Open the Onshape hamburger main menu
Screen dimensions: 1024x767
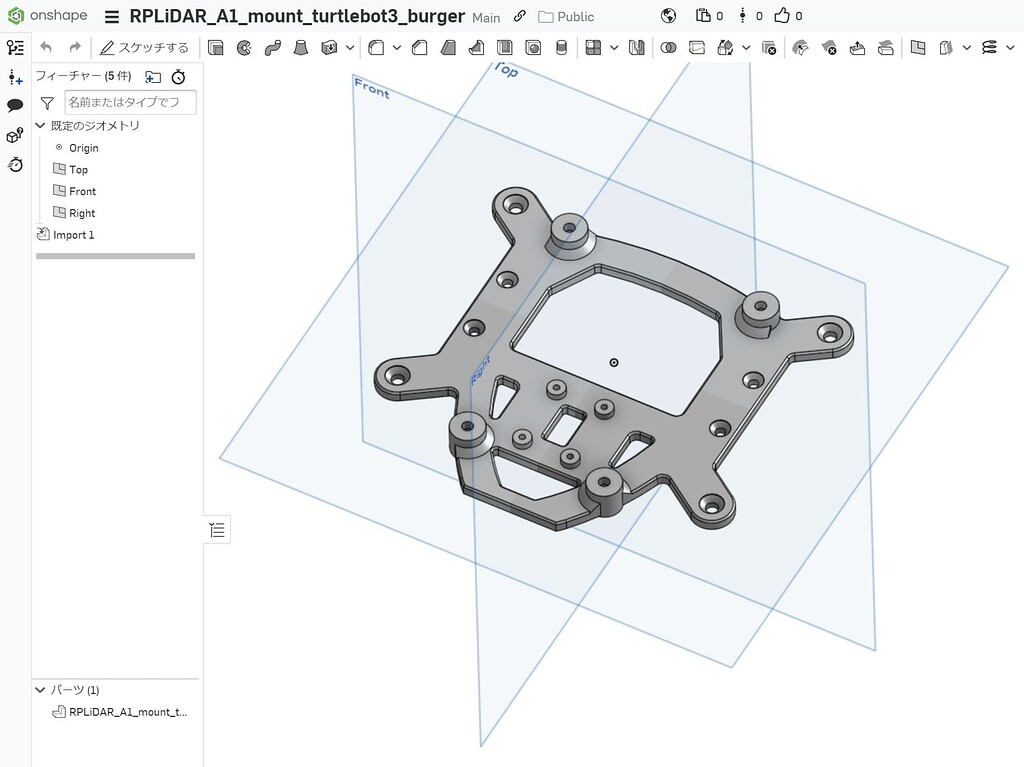[x=112, y=17]
